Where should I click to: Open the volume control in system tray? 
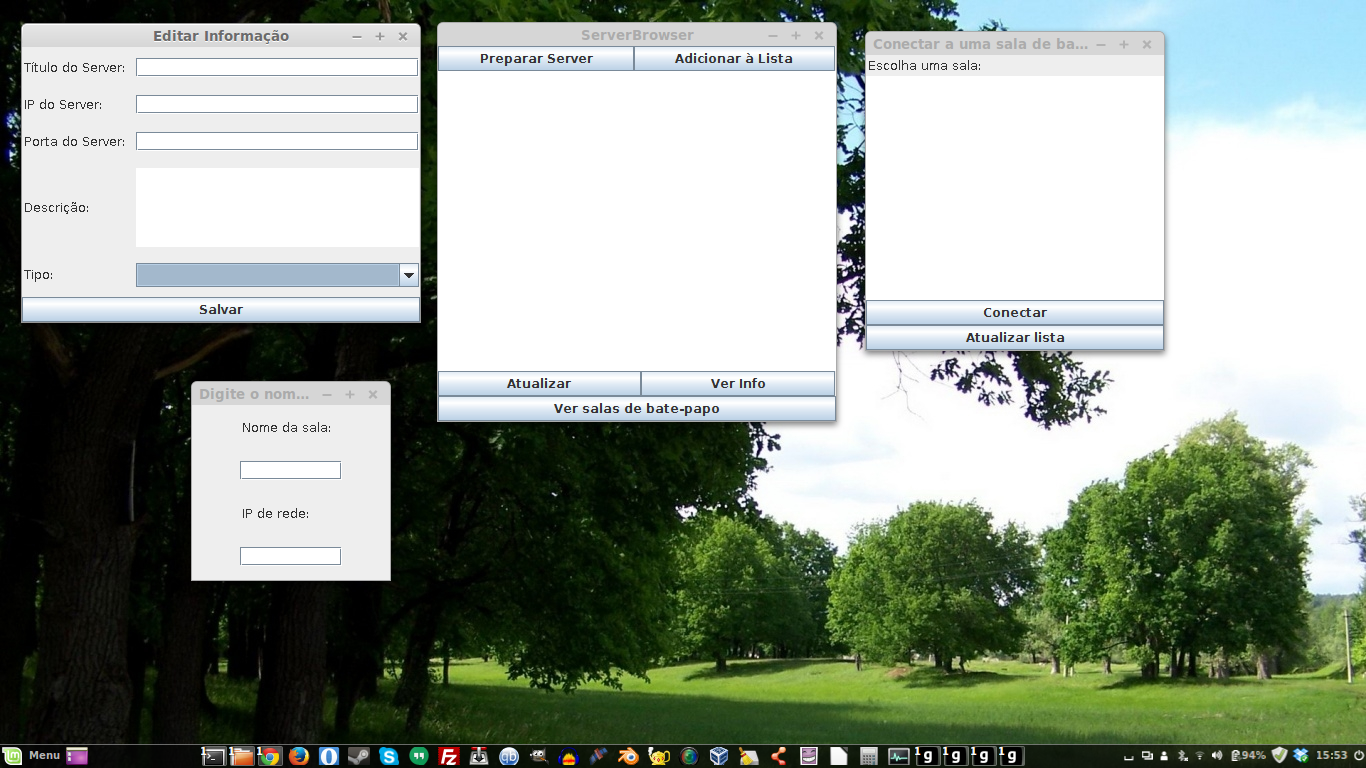point(1216,755)
